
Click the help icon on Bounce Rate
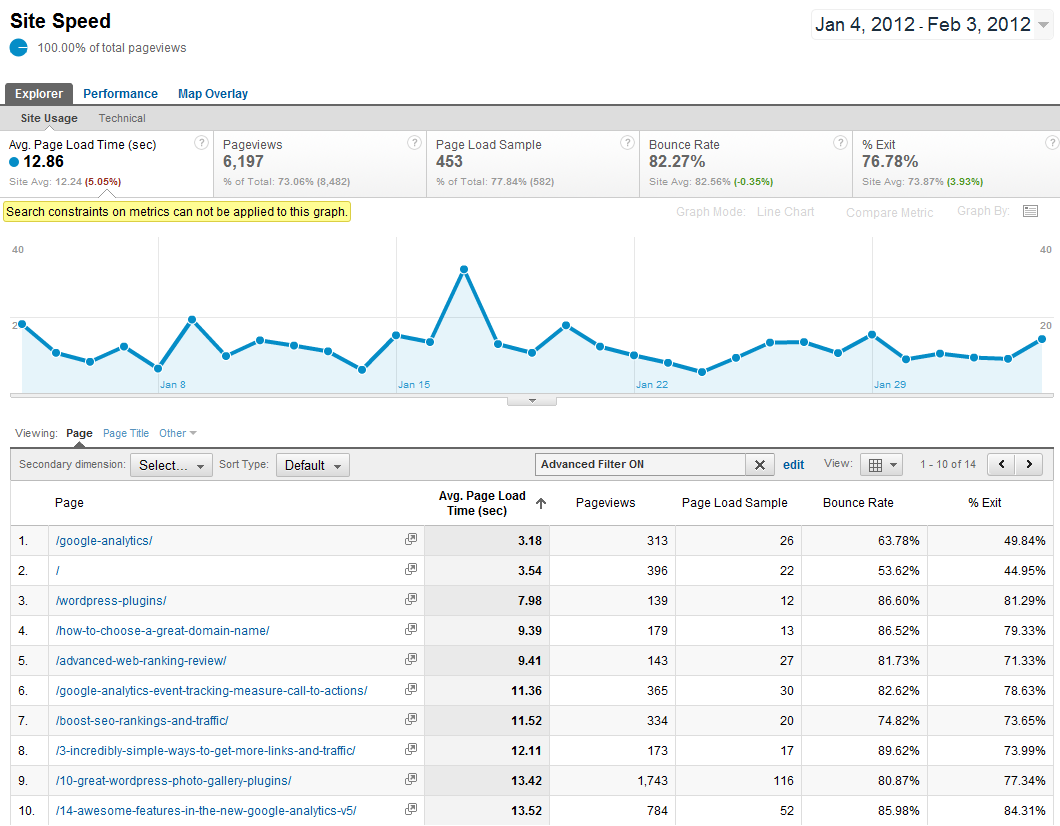(x=840, y=142)
